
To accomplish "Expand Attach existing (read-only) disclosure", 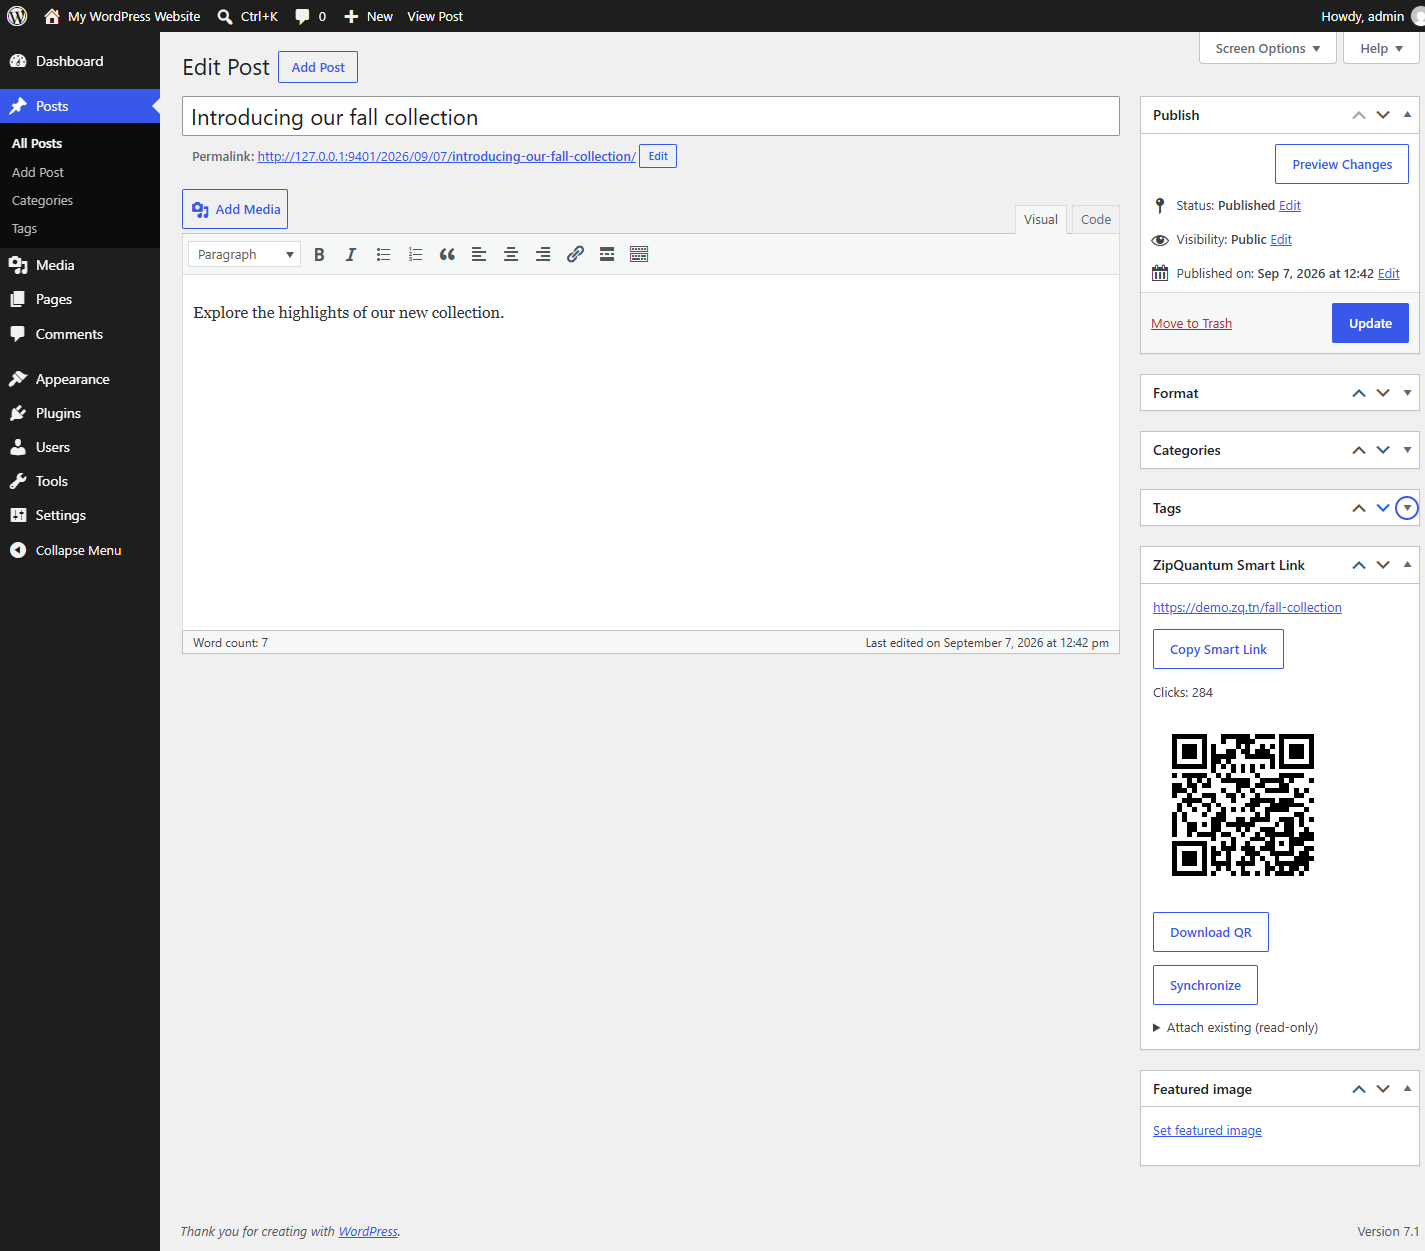I will pyautogui.click(x=1235, y=1028).
